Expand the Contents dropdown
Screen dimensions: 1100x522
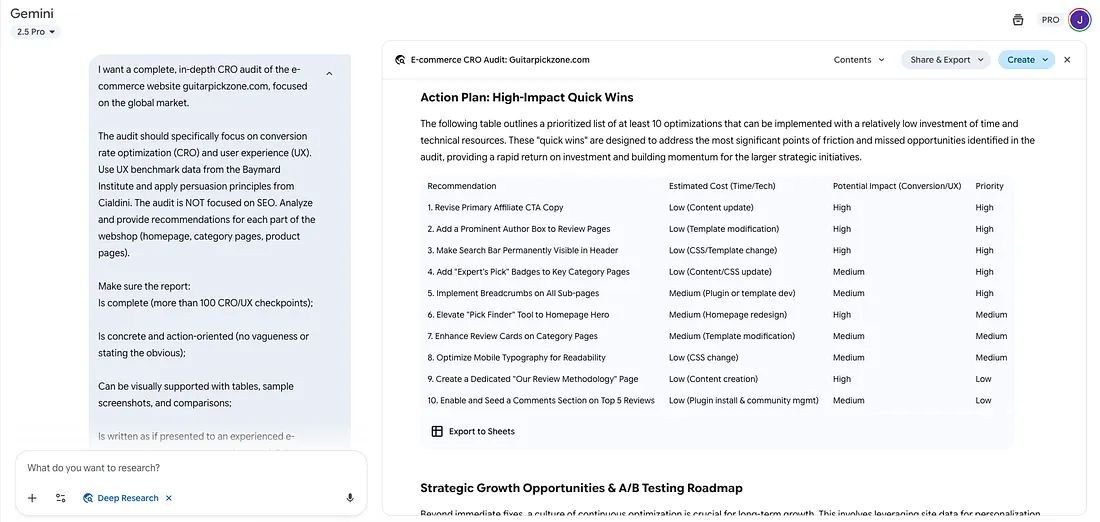pos(859,60)
